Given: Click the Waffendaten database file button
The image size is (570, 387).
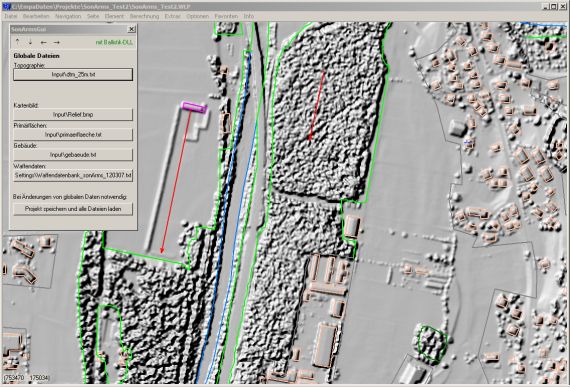Looking at the screenshot, I should pyautogui.click(x=73, y=175).
